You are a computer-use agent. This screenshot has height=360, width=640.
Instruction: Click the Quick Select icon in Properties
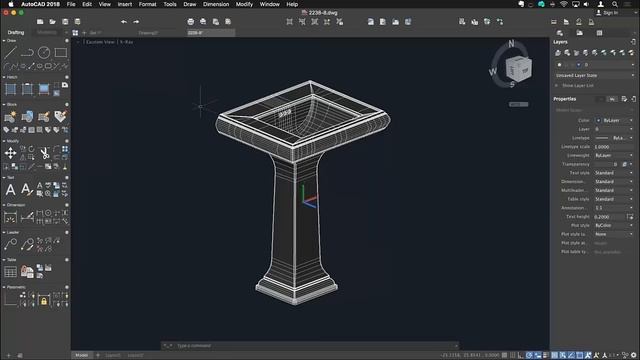[x=624, y=99]
